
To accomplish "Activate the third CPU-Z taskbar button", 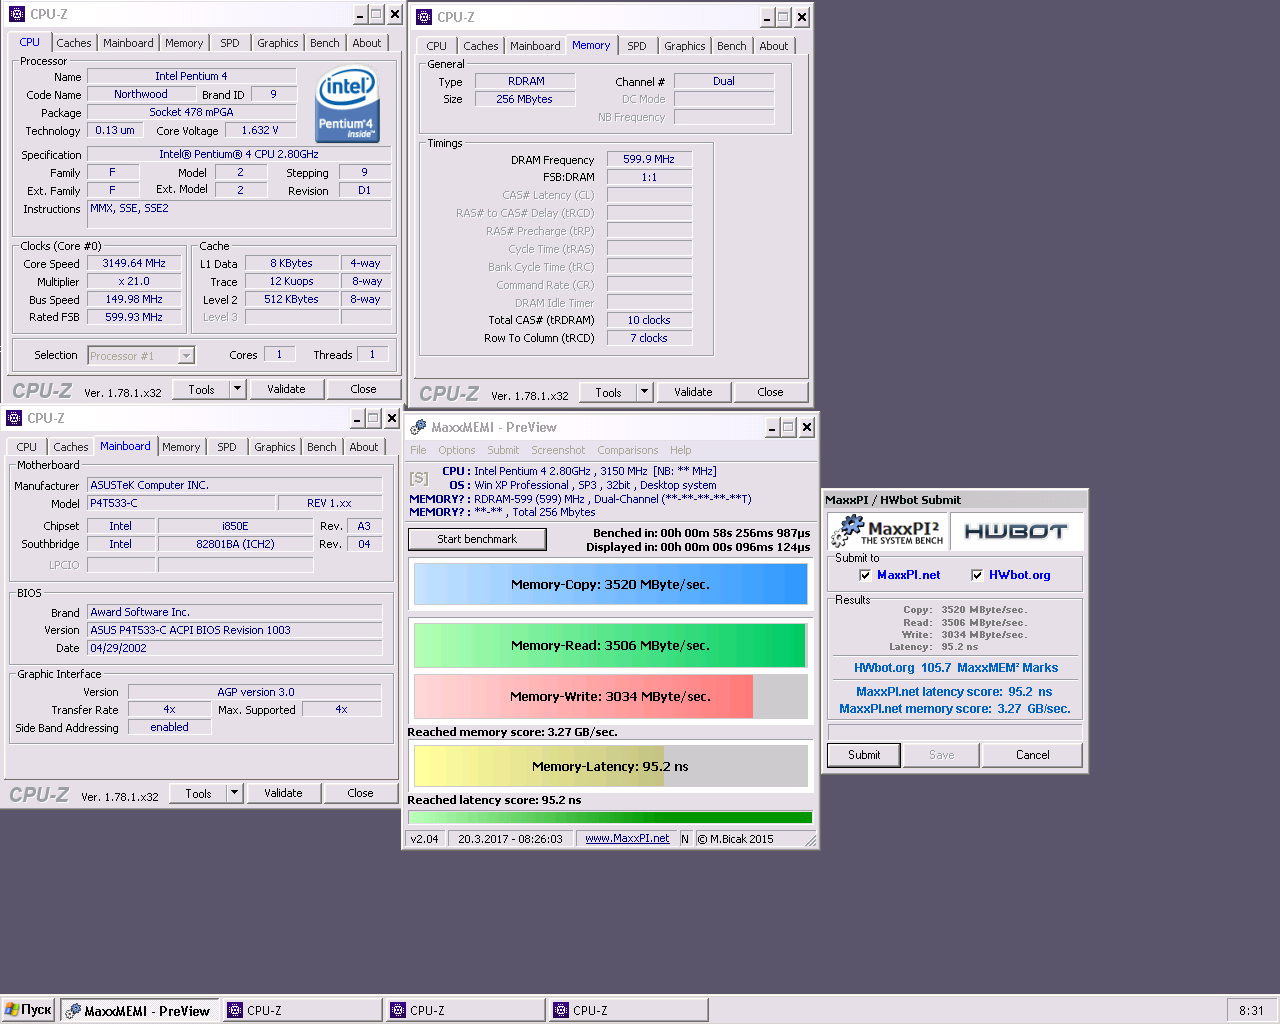I will 628,1011.
